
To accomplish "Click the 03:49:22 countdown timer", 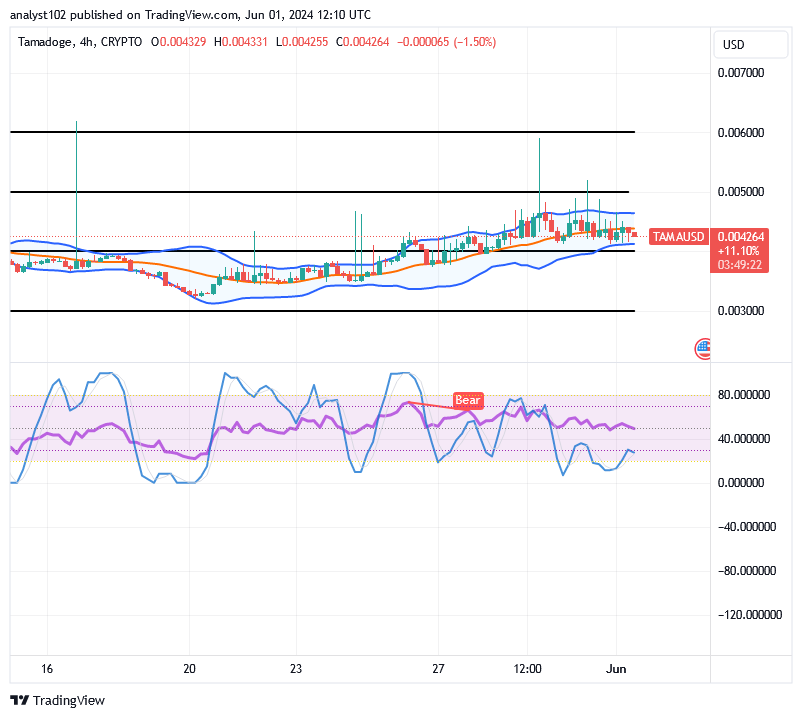I will 740,265.
